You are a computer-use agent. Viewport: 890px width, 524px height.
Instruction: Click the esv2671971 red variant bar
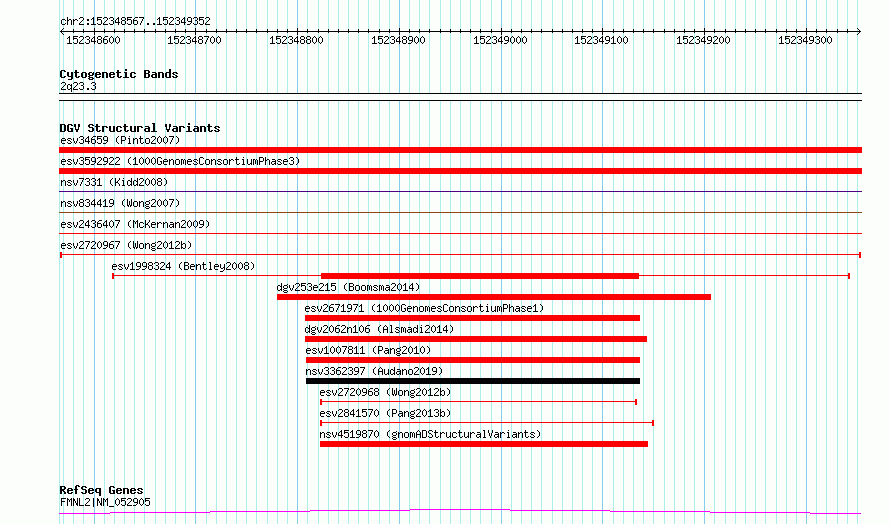472,318
